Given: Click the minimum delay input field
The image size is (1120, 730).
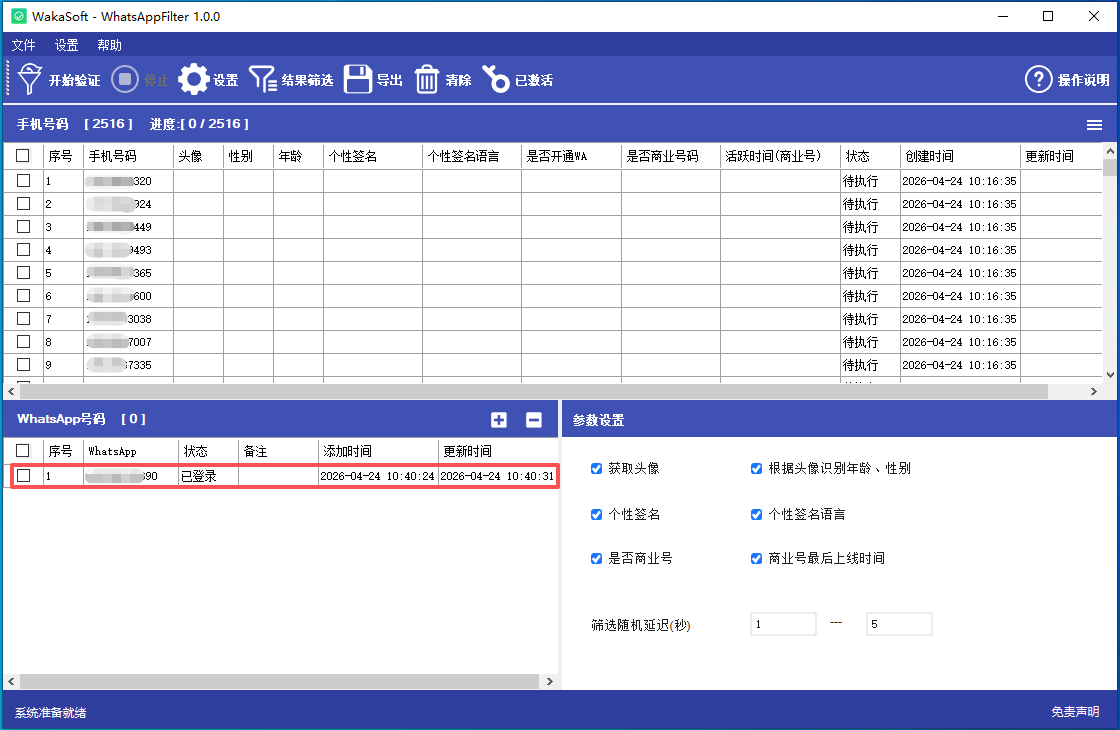Looking at the screenshot, I should point(783,624).
